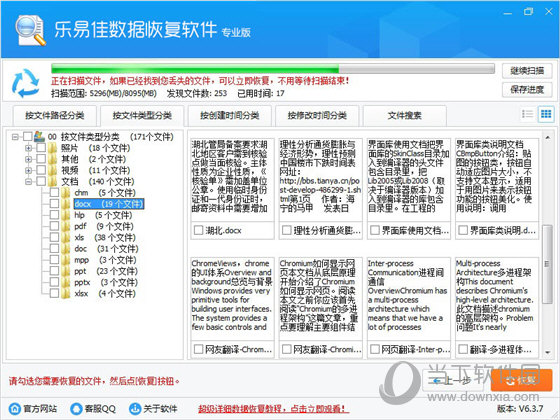Open the 按修改时间分类 tab

click(x=317, y=116)
